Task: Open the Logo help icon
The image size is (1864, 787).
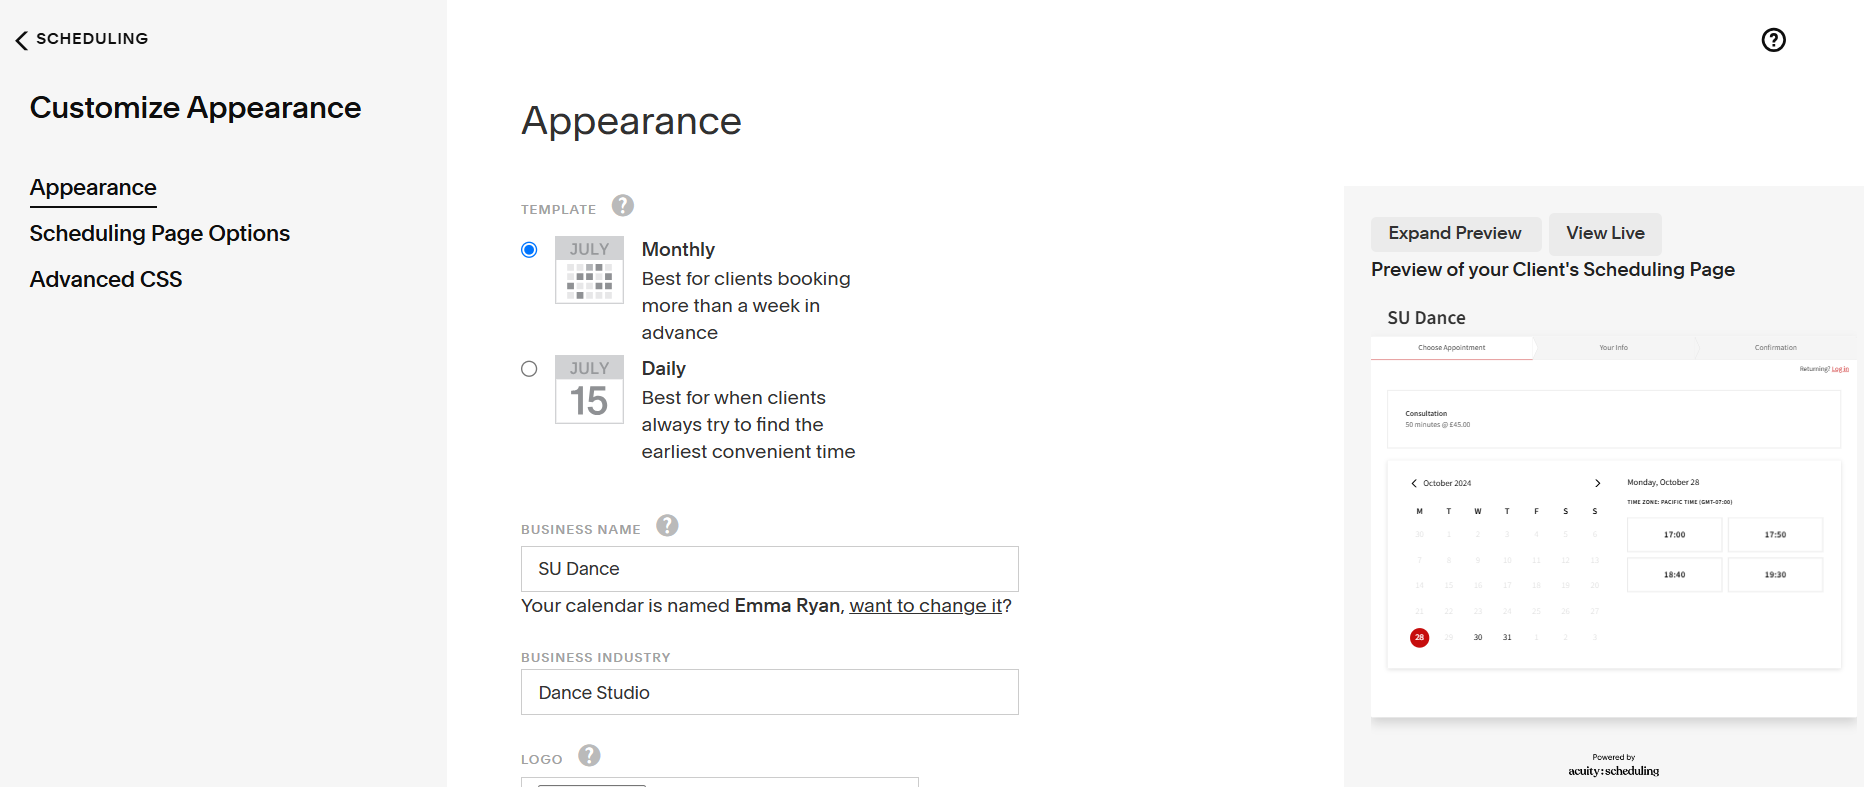Action: point(589,756)
